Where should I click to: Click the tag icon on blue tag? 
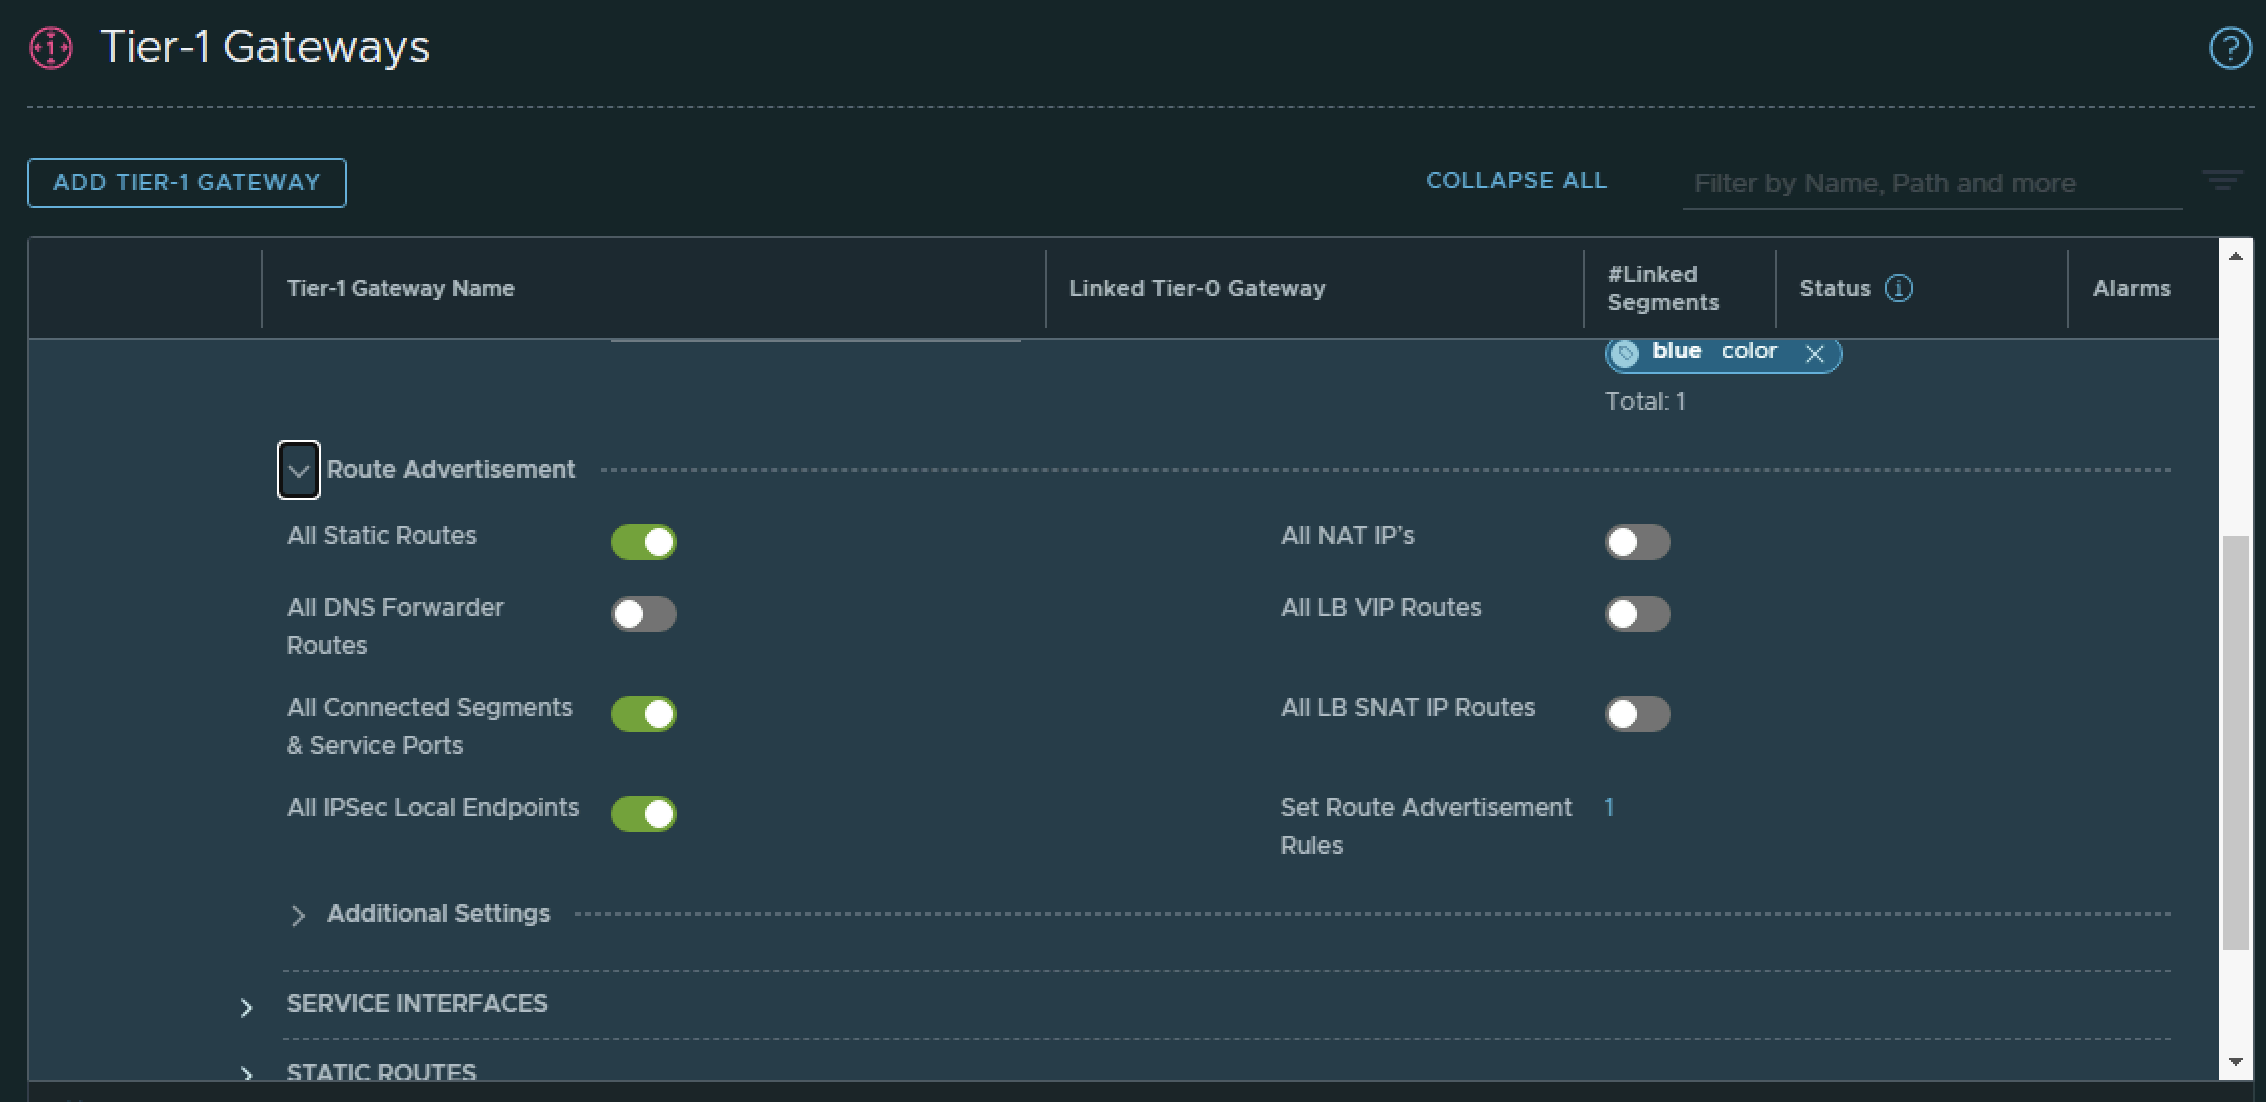[x=1626, y=353]
